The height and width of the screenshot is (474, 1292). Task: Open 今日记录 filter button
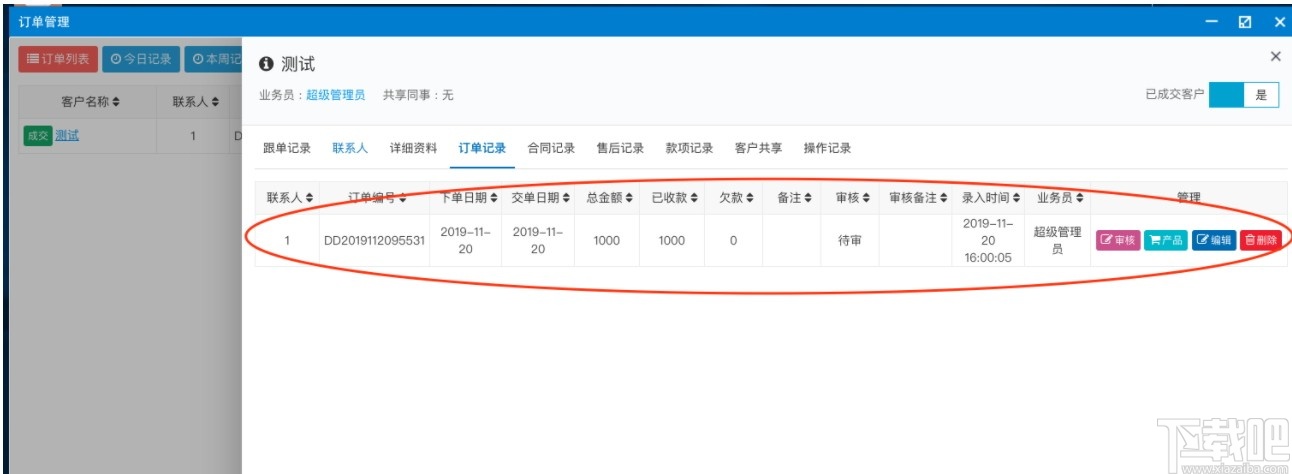tap(141, 59)
